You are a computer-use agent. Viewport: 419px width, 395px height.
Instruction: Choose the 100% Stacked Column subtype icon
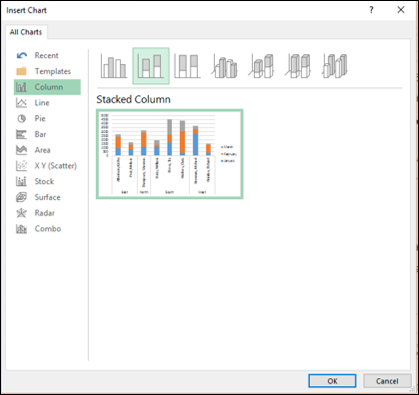[187, 66]
